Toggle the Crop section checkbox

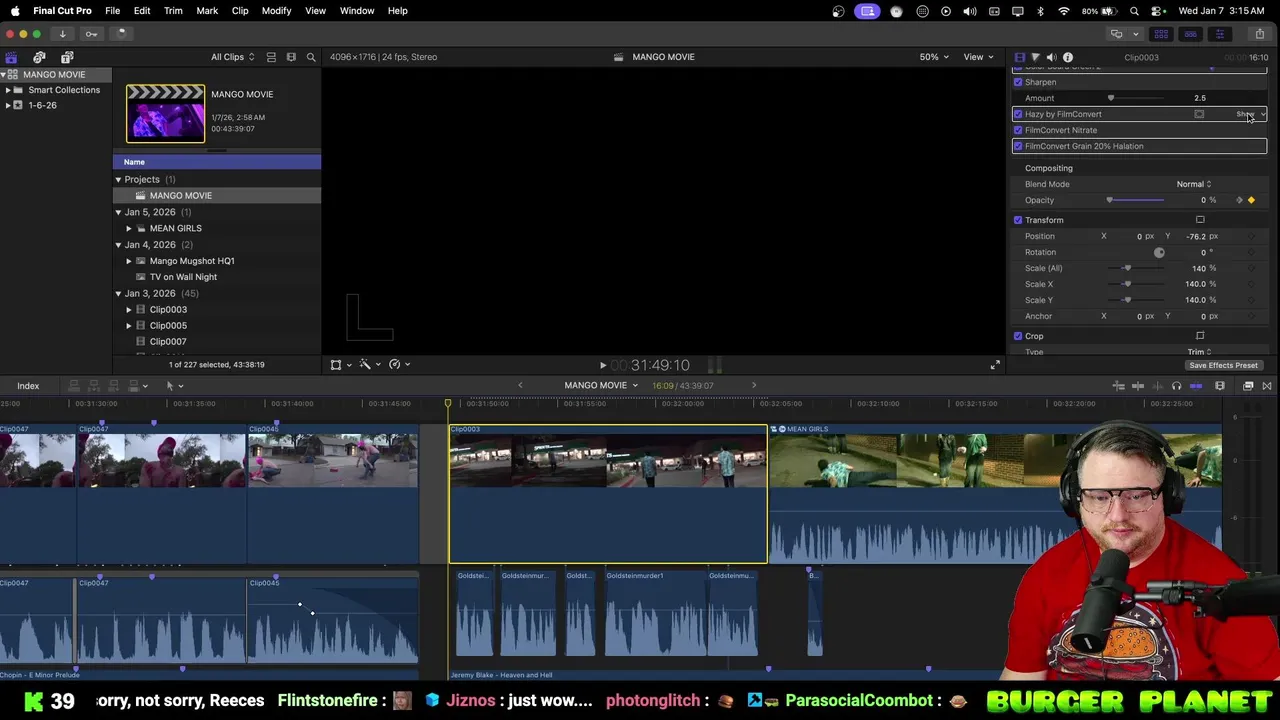point(1018,336)
